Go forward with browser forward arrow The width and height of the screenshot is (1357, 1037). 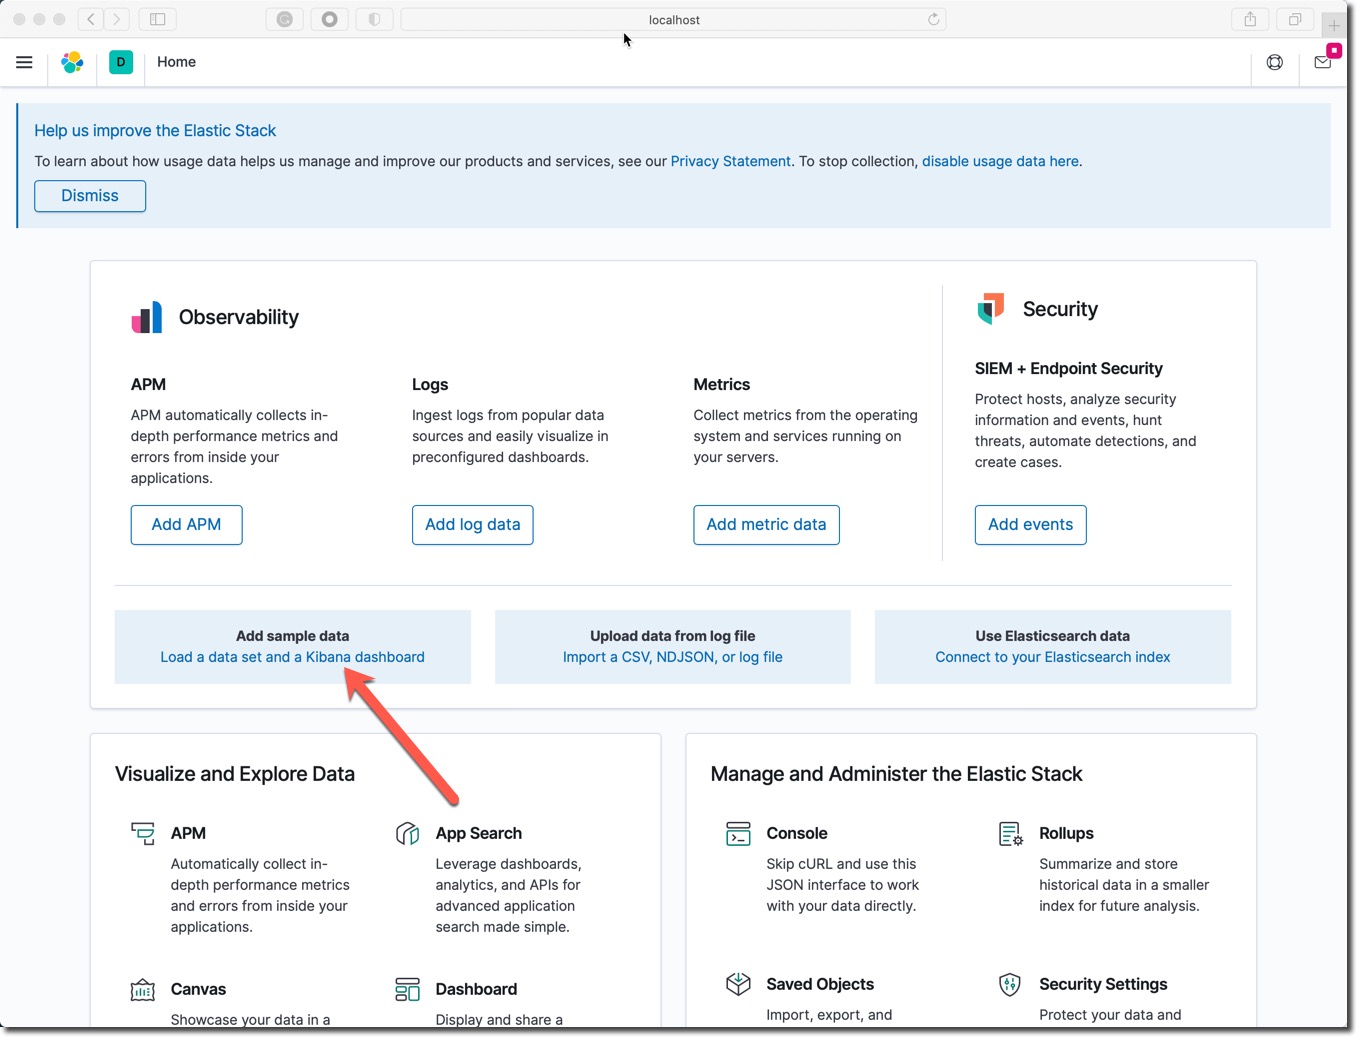tap(117, 19)
